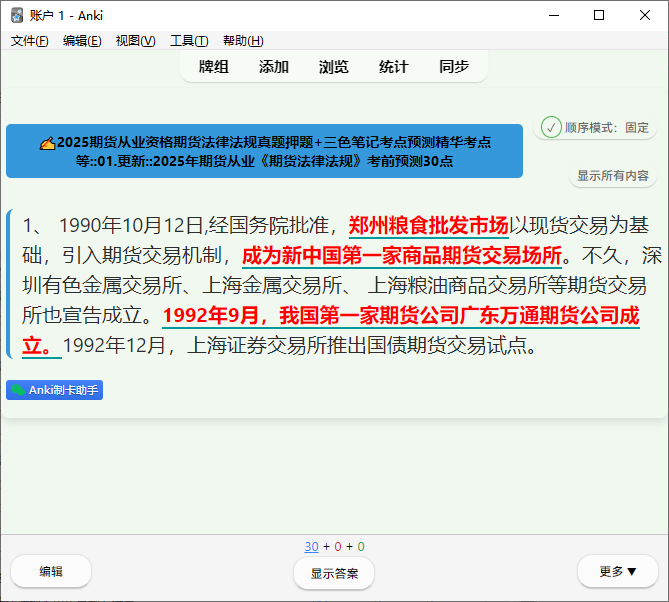
Task: Go to 牌组 decks view
Action: click(214, 67)
